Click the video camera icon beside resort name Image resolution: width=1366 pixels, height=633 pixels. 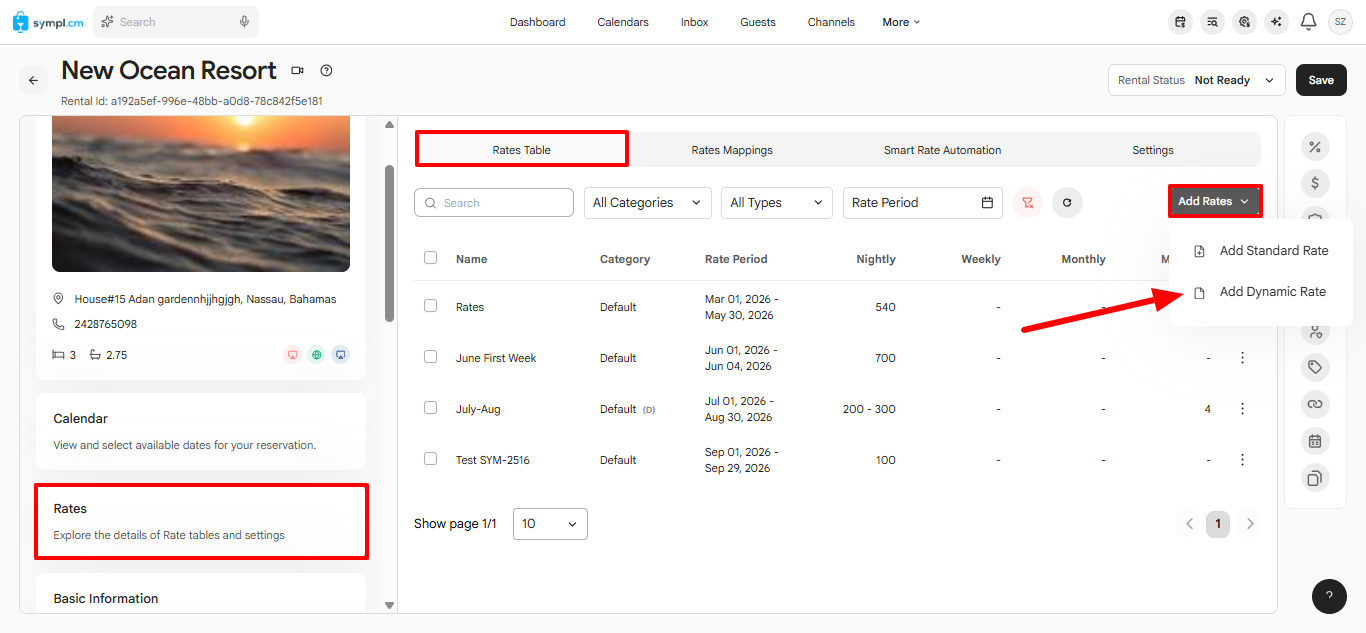297,70
